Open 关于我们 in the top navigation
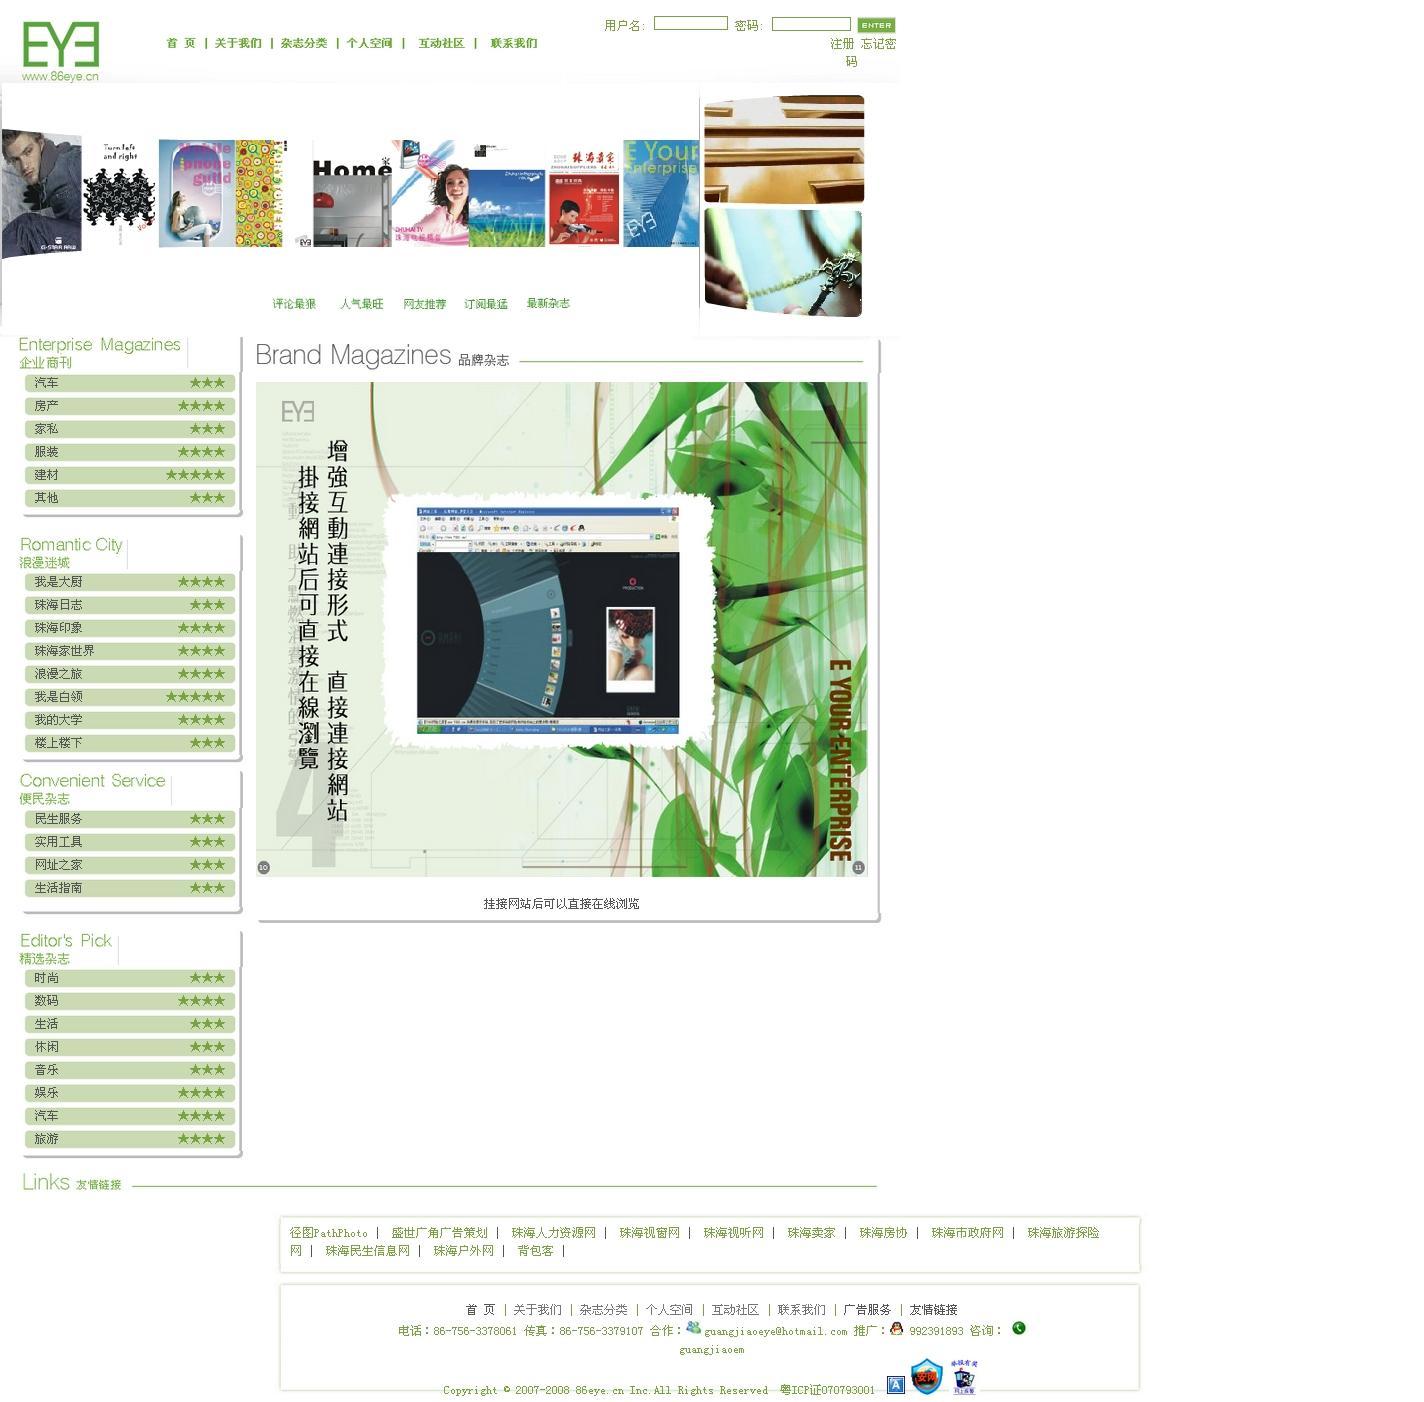 tap(238, 43)
